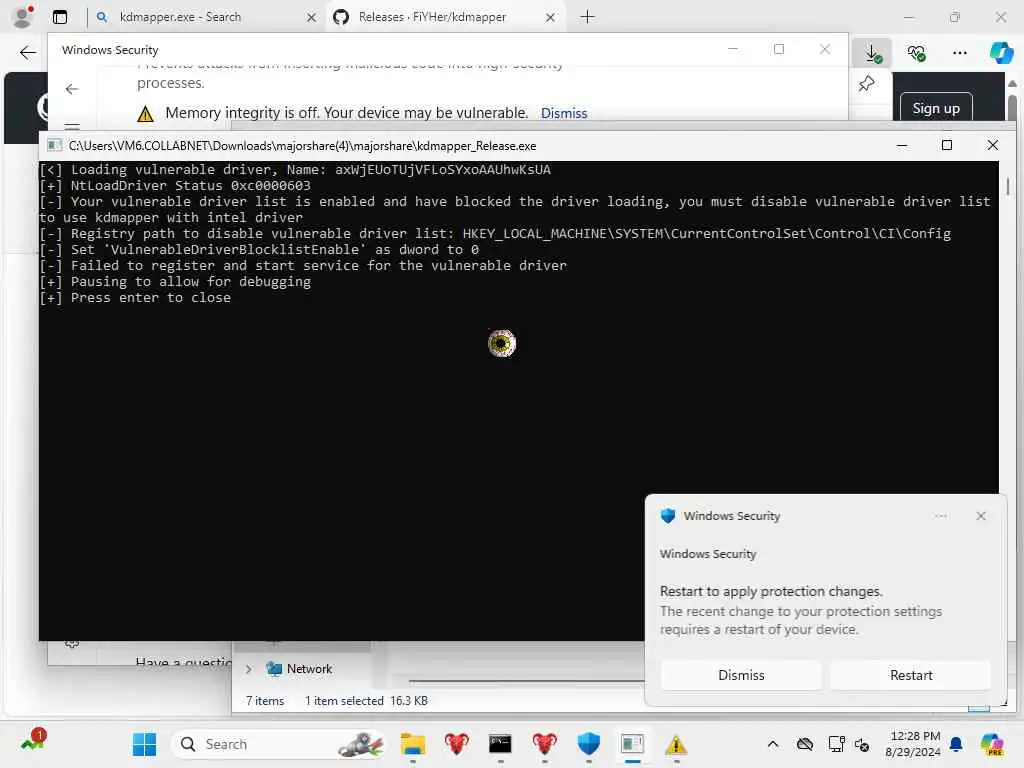
Task: Open the muted volume tray icon
Action: [x=861, y=744]
